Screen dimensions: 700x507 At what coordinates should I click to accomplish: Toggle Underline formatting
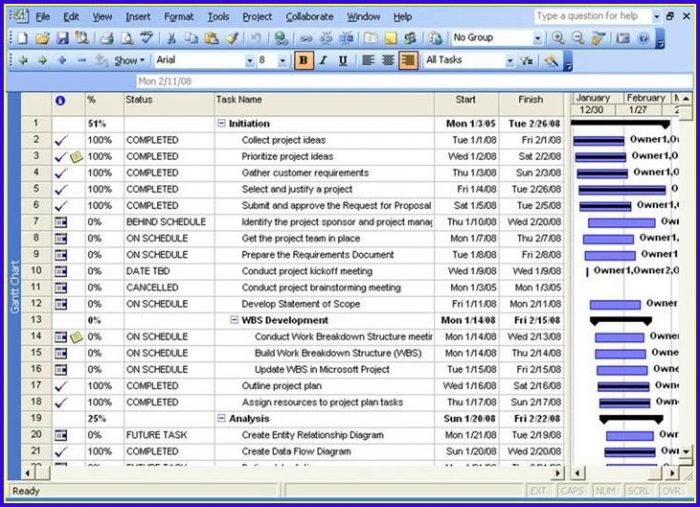(x=343, y=60)
